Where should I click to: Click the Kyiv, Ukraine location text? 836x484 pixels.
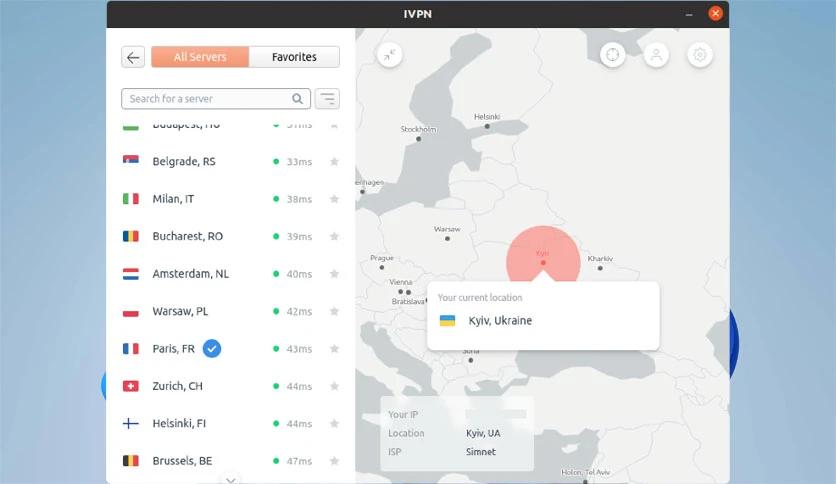500,320
